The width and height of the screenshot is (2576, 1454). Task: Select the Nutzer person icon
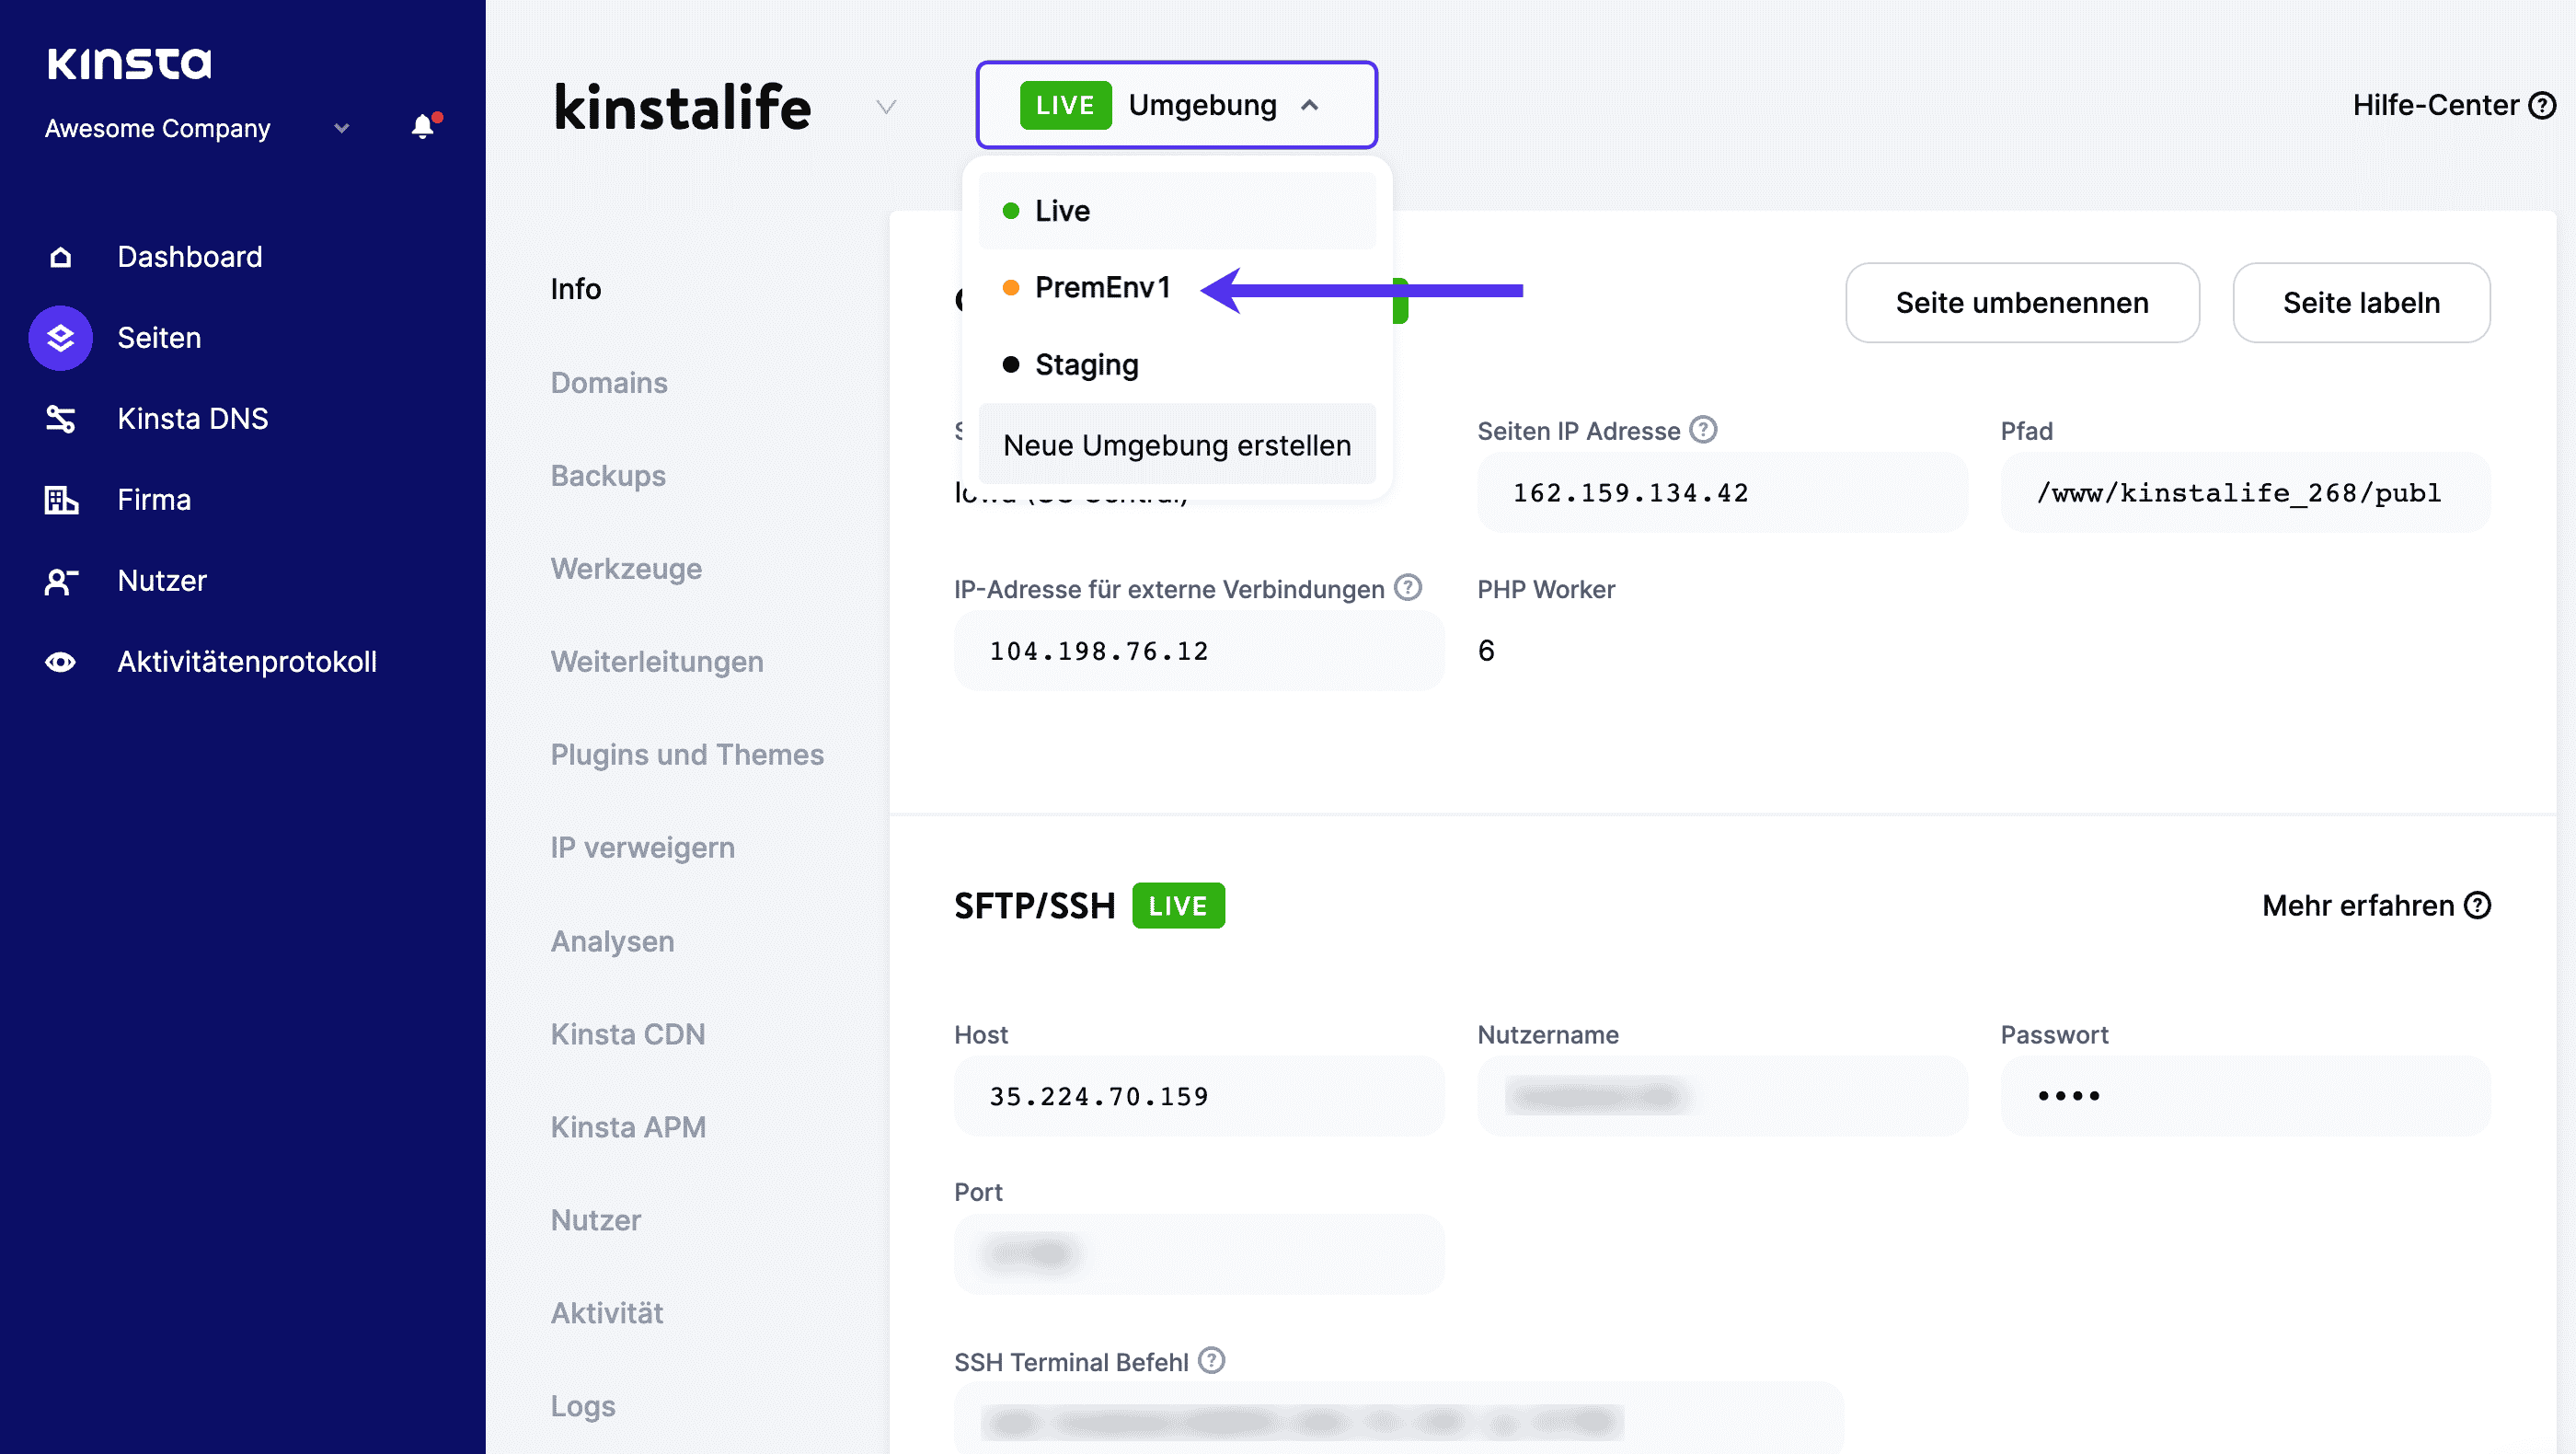tap(60, 581)
